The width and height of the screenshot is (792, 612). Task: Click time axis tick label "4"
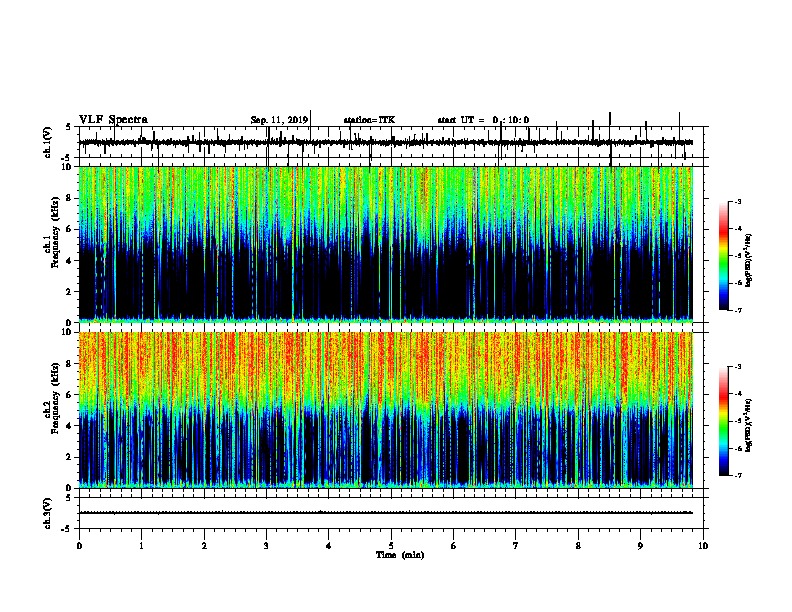point(329,546)
